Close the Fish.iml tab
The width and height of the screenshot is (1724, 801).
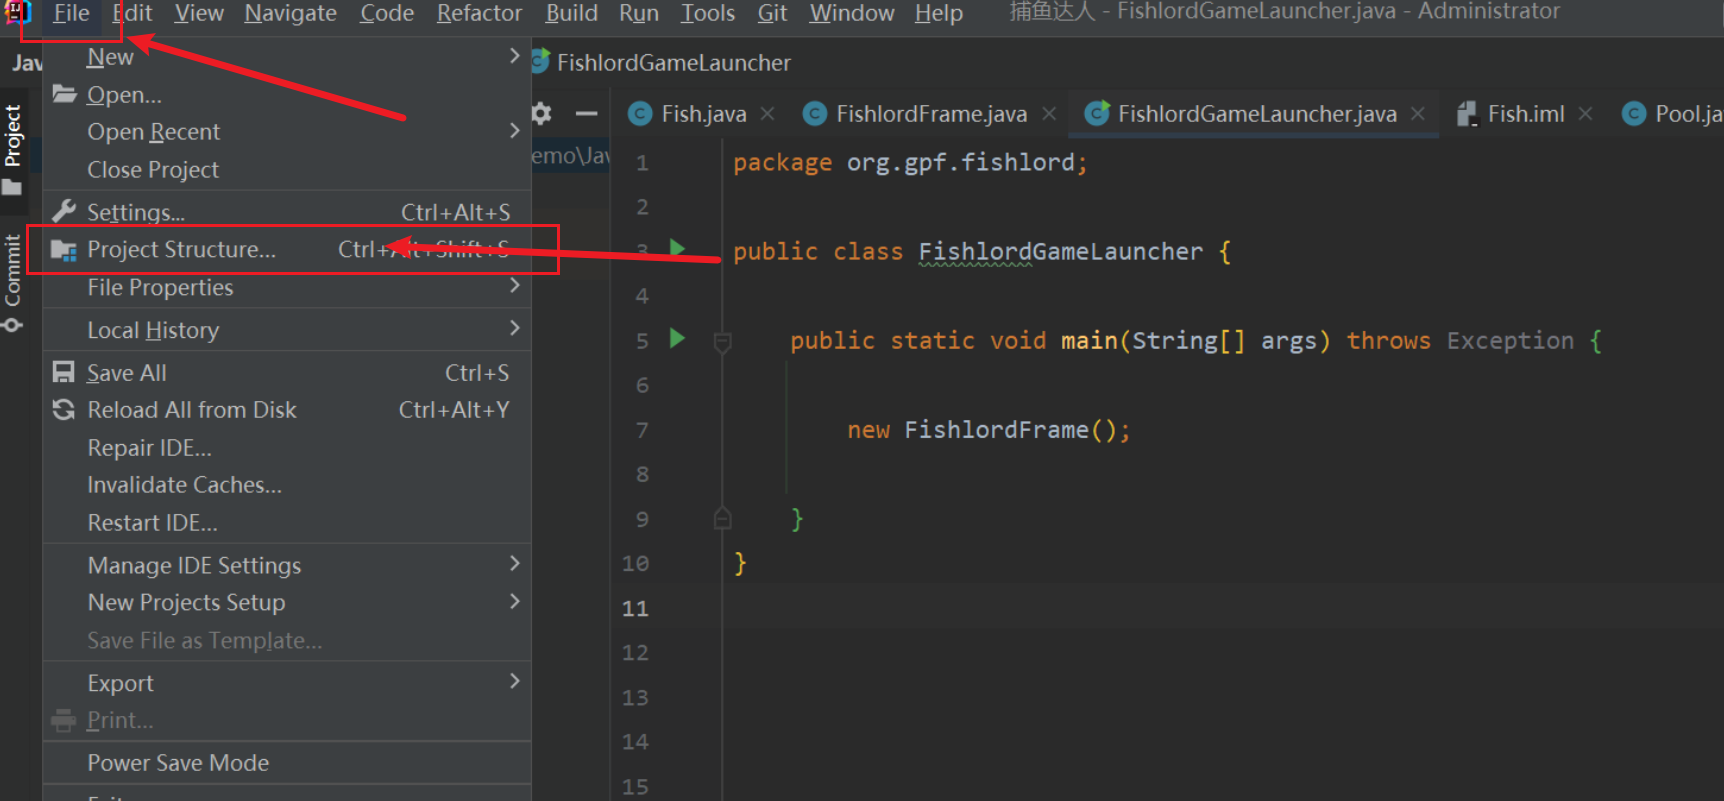click(x=1585, y=114)
